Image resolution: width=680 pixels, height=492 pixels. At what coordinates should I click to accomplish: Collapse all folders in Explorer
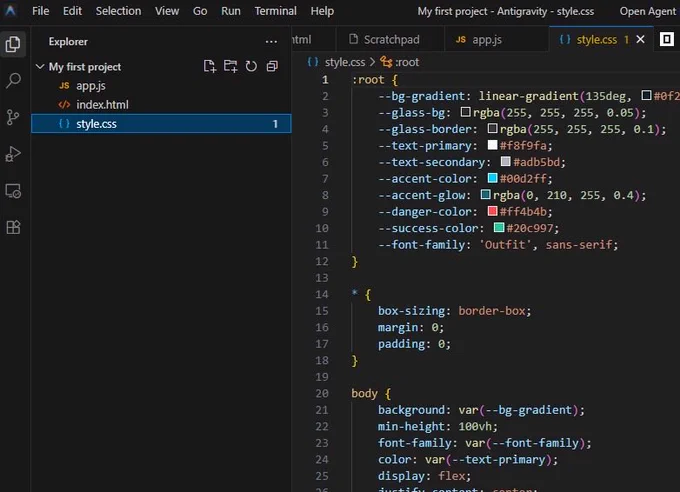point(272,66)
